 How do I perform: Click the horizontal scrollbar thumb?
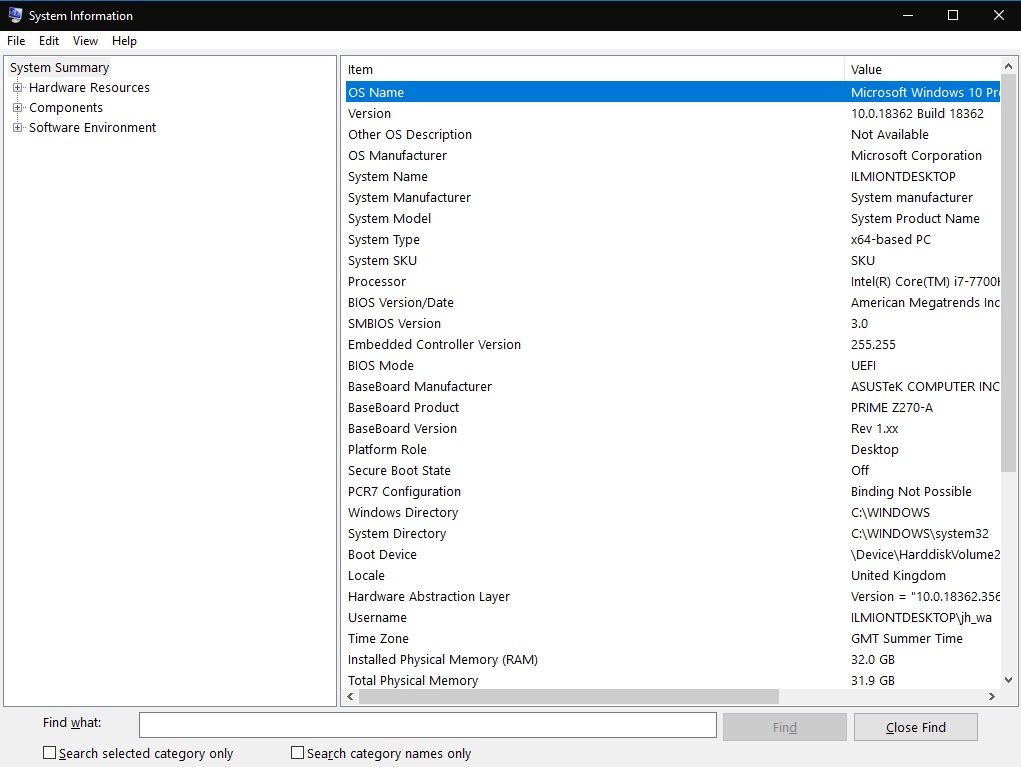click(x=568, y=696)
